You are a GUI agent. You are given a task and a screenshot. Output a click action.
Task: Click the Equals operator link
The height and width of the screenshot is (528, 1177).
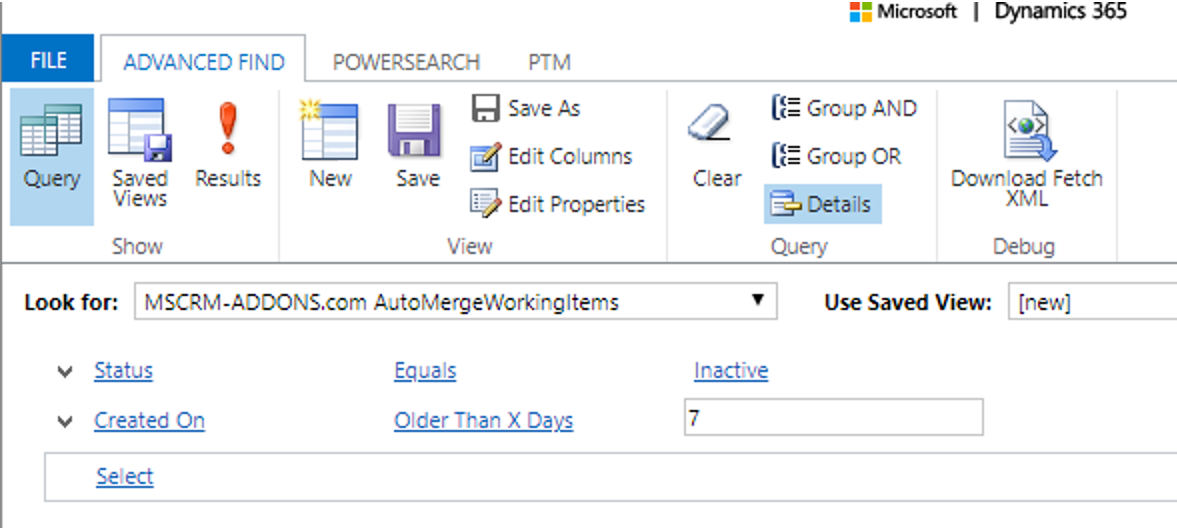425,371
